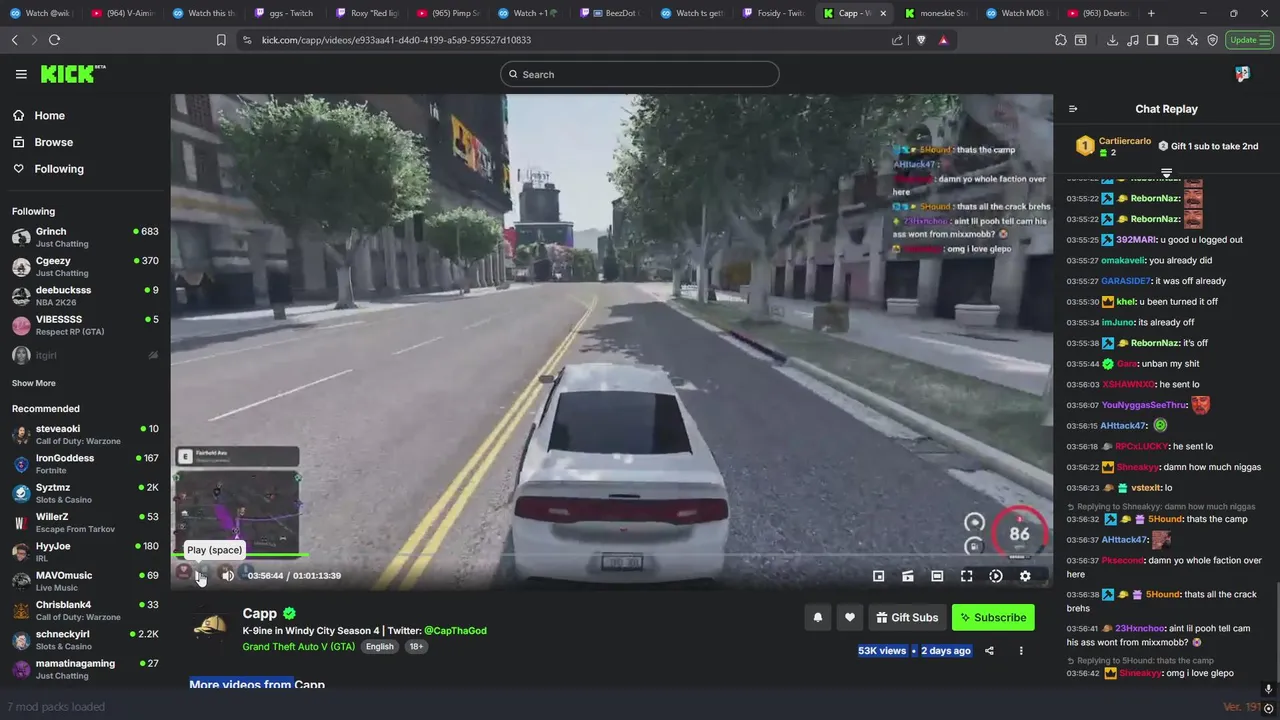Click the browser address bar URL

[x=396, y=40]
